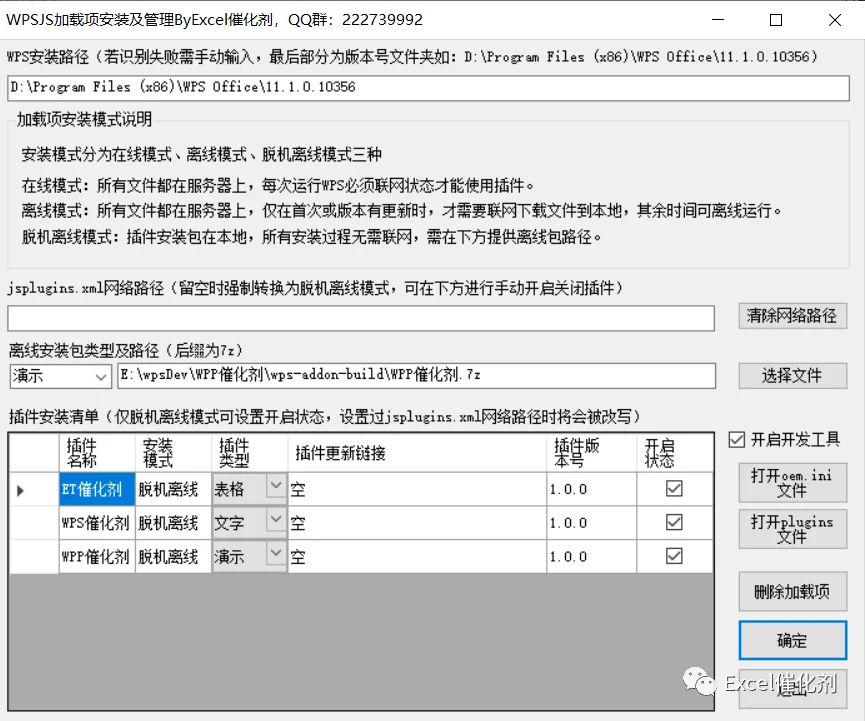Viewport: 865px width, 721px height.
Task: Uncheck 开启状态 for the WPP催化剂 row
Action: pyautogui.click(x=674, y=556)
